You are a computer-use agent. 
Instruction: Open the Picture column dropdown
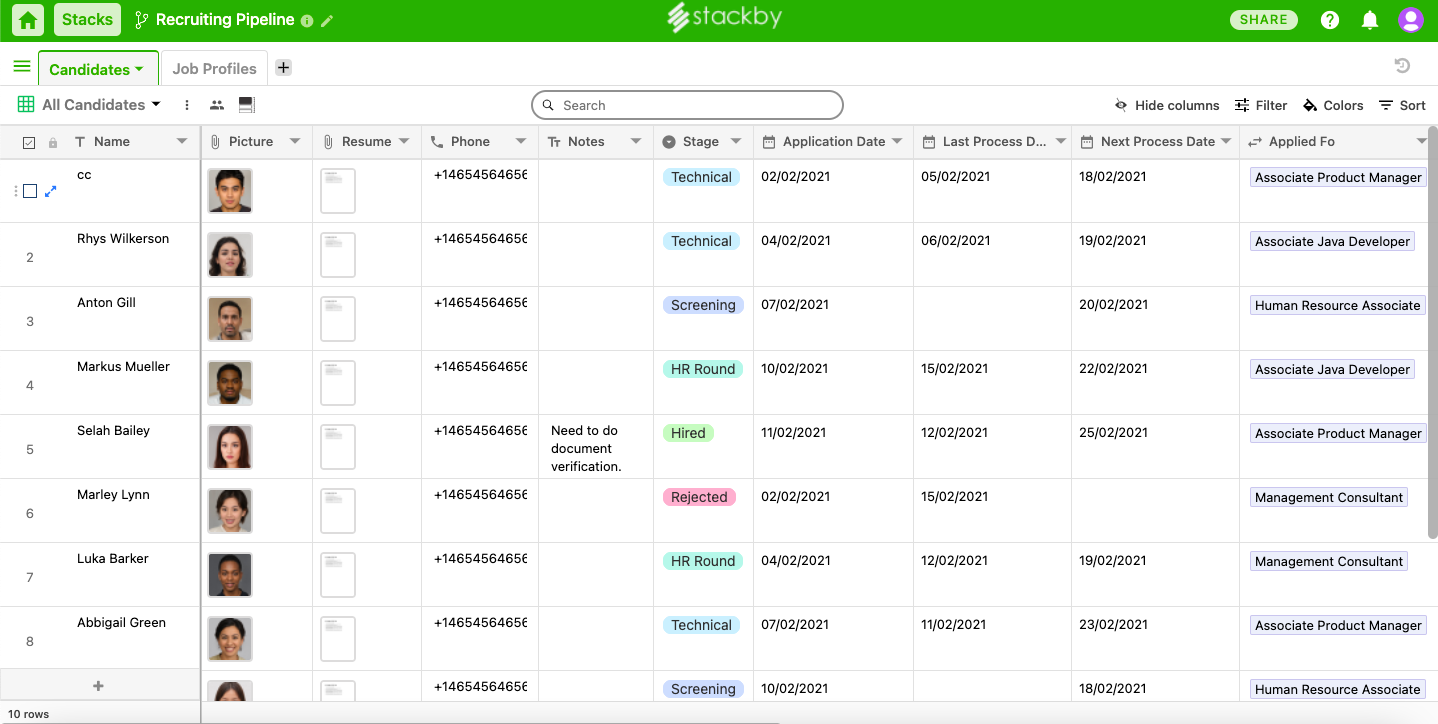click(295, 142)
